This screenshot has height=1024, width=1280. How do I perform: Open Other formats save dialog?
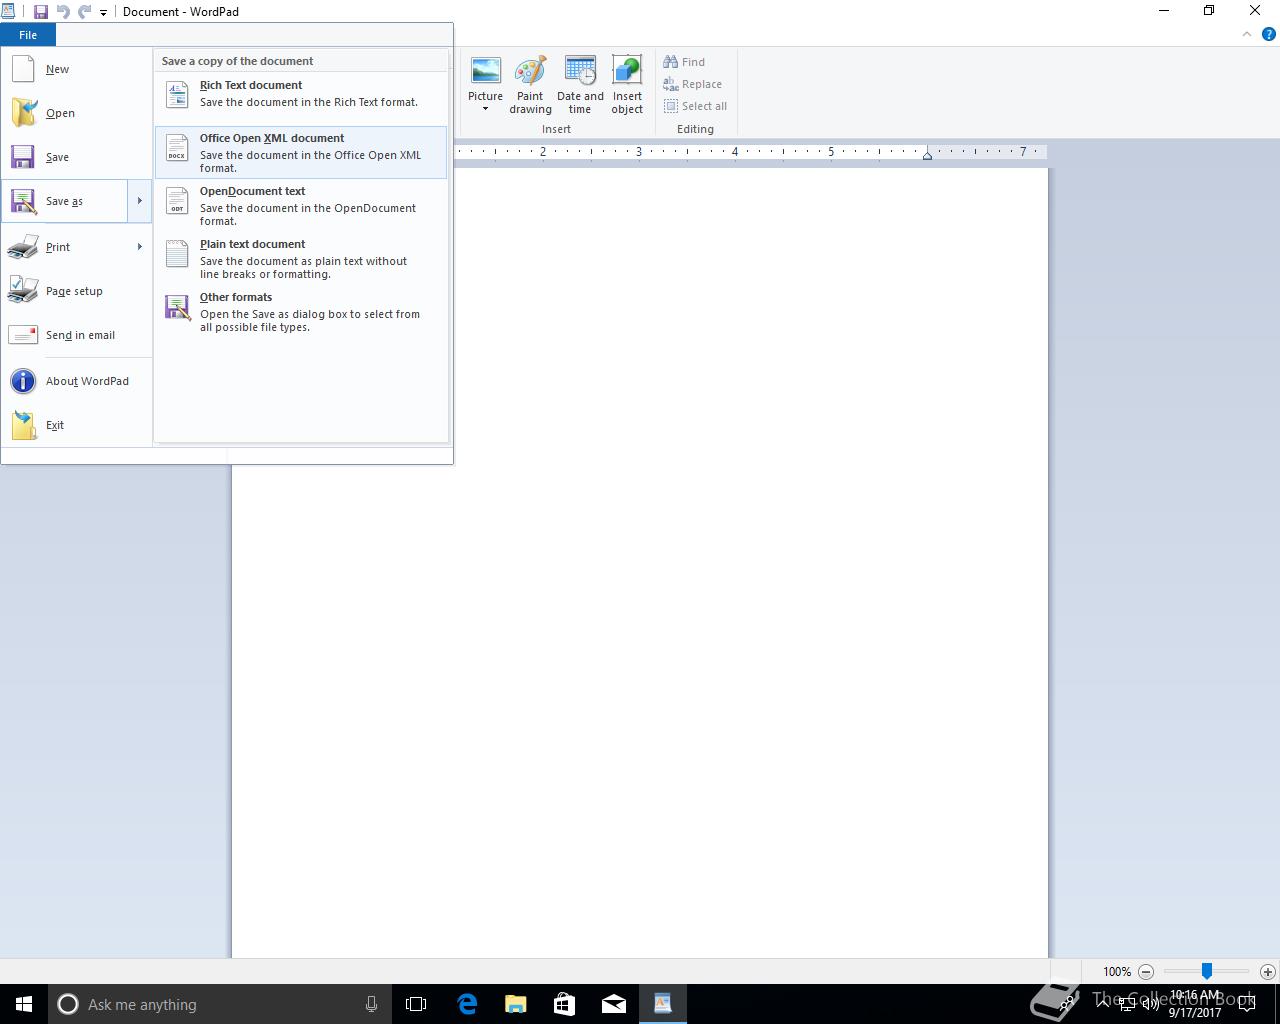click(301, 312)
